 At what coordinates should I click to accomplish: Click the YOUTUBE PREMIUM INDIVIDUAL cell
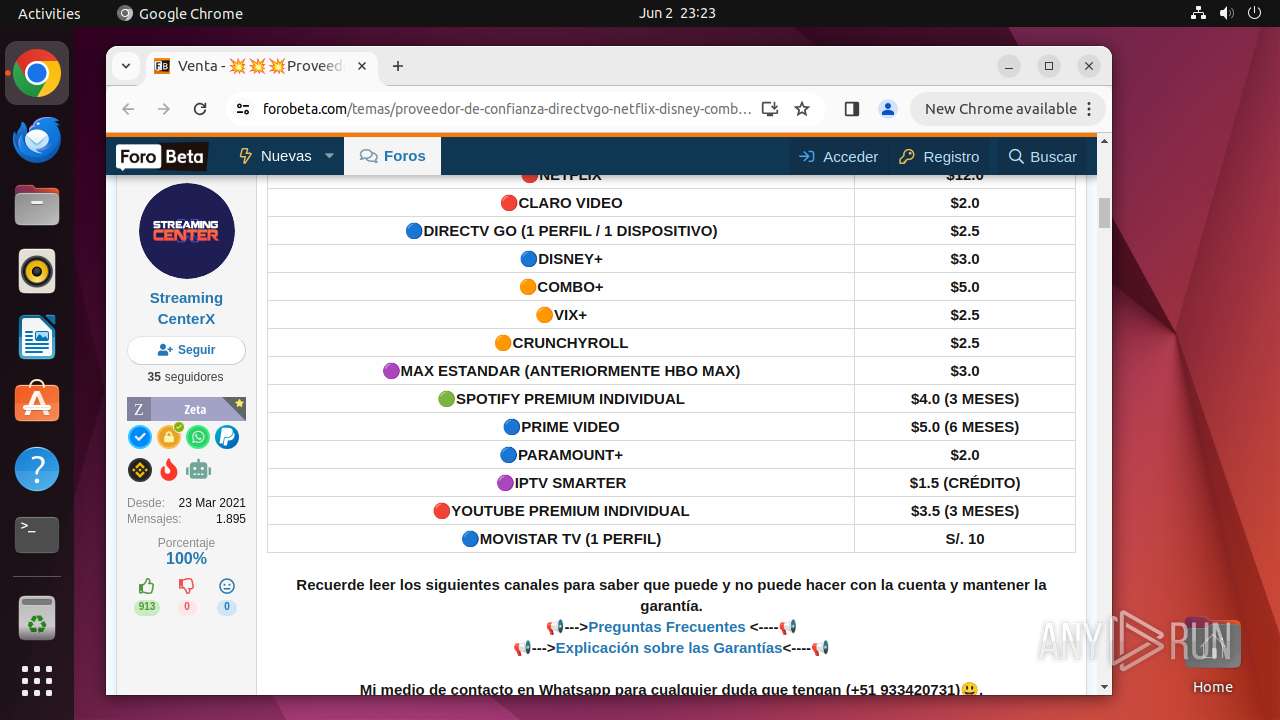[x=561, y=511]
